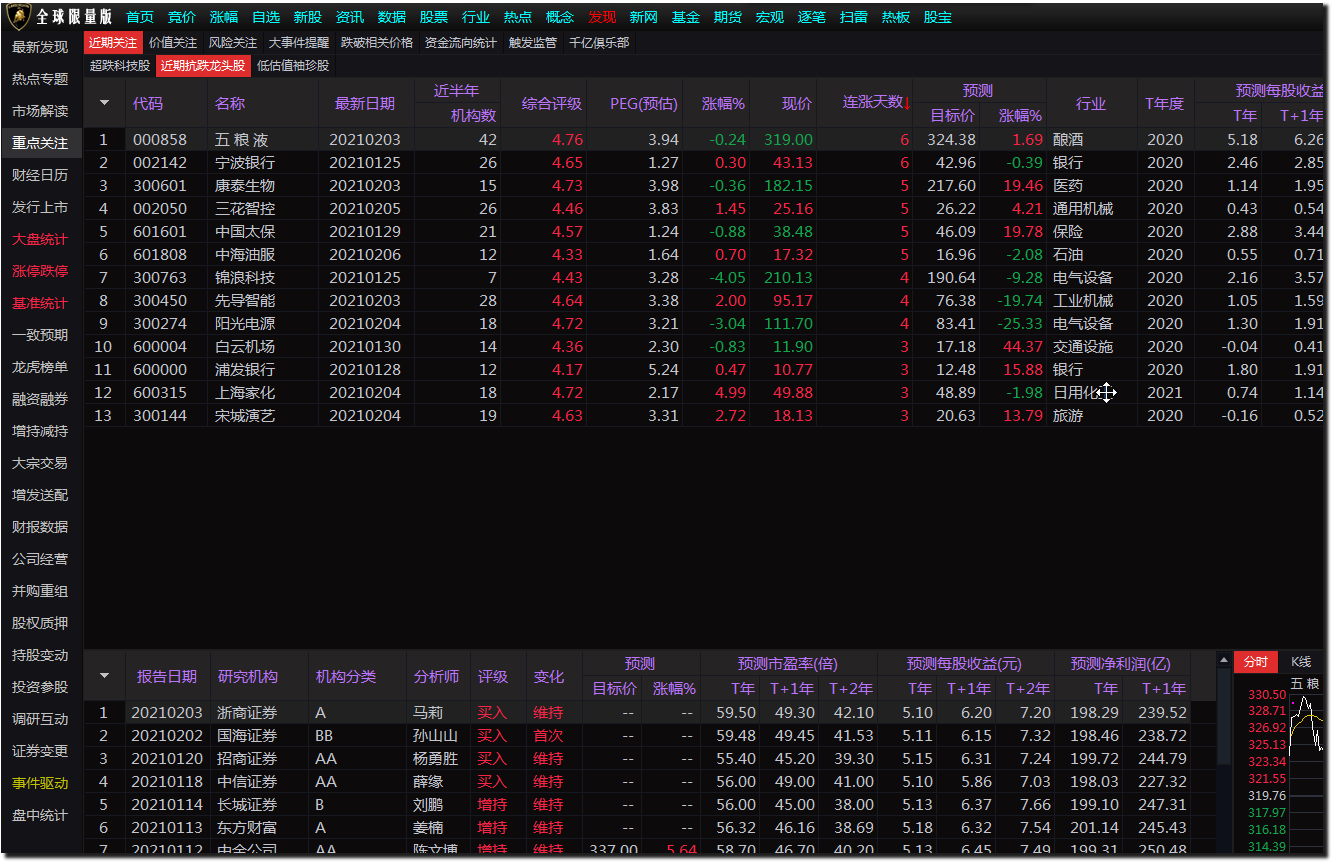Screen dimensions: 1333x862
Task: Switch to the 千亿俱乐部 tab
Action: click(x=599, y=43)
